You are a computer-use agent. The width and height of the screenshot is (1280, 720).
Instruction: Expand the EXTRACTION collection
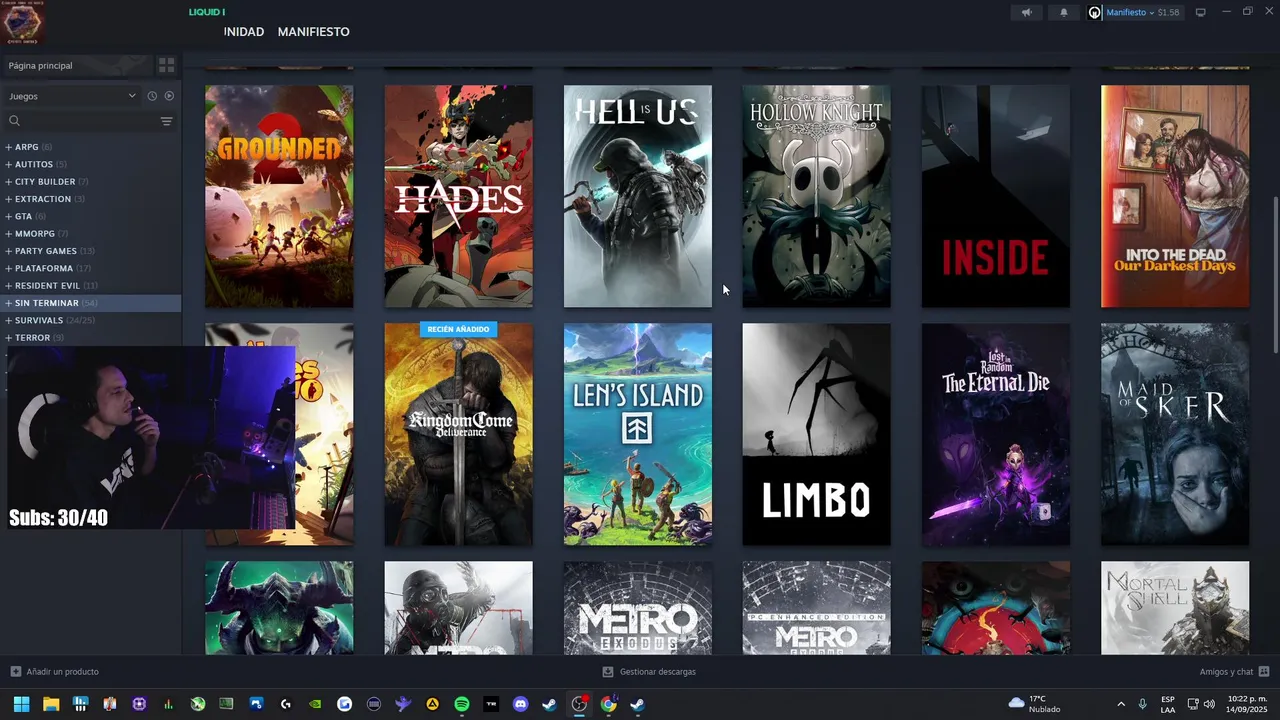coord(9,199)
